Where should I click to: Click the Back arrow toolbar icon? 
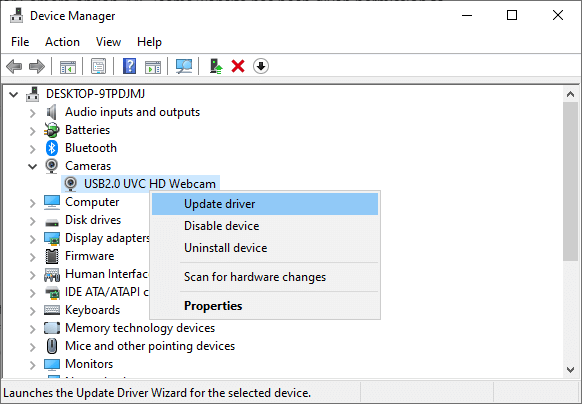click(14, 66)
